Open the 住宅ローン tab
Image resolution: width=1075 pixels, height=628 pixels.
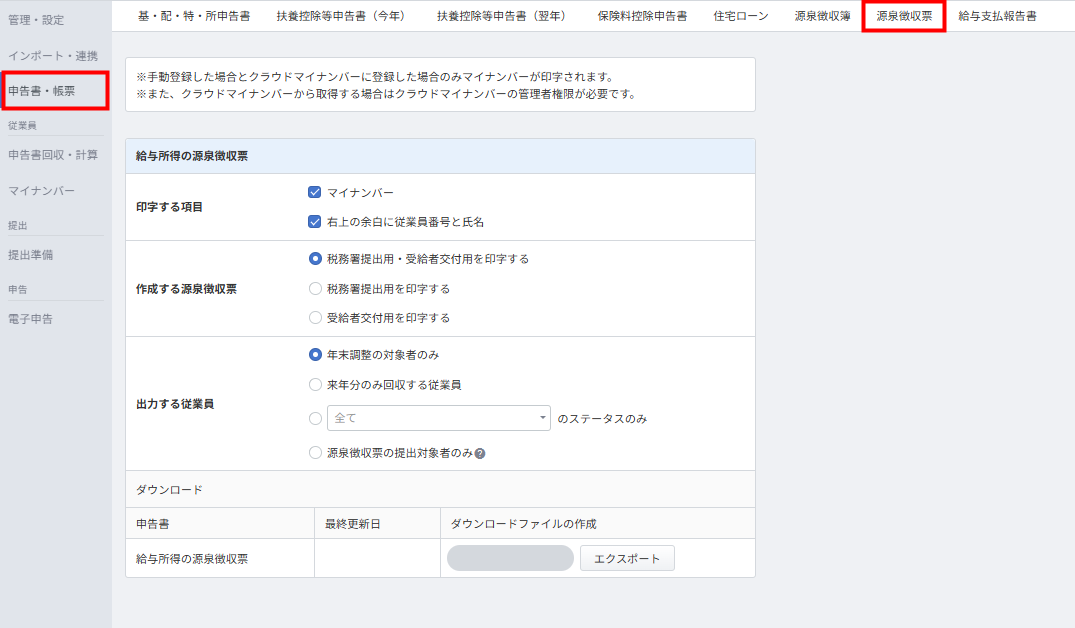click(741, 17)
